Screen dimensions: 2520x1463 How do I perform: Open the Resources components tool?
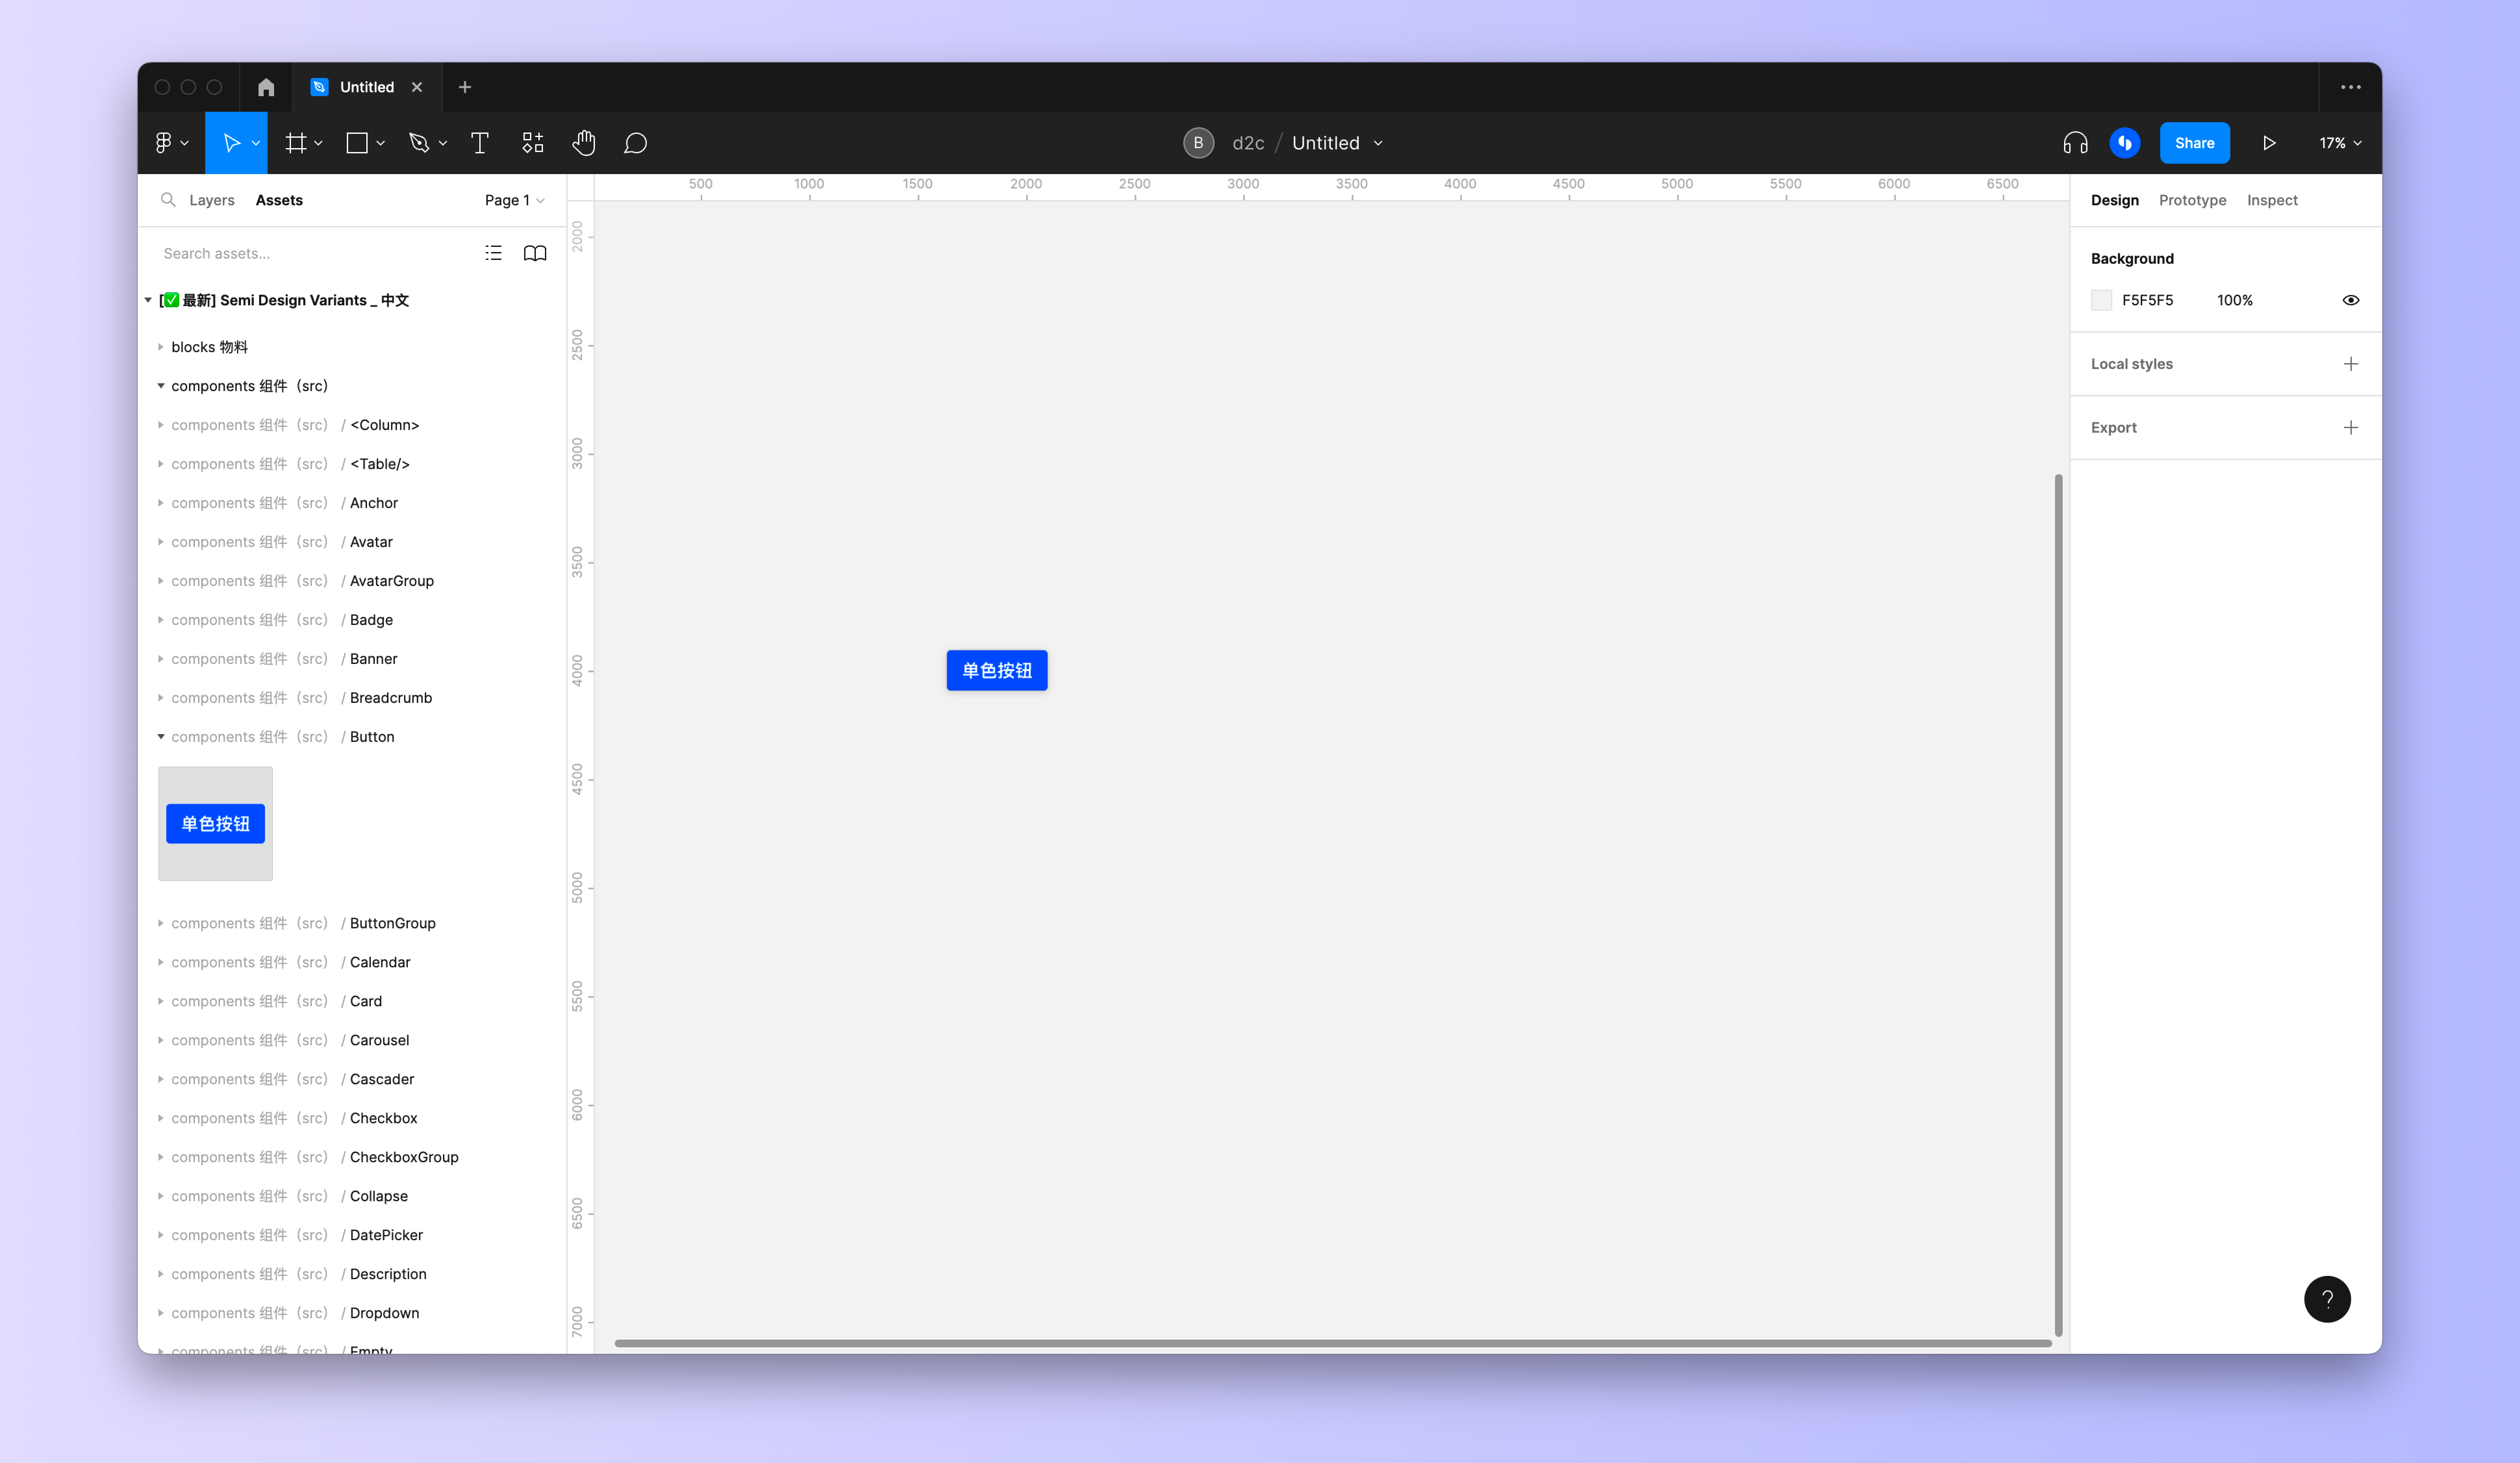(x=533, y=143)
